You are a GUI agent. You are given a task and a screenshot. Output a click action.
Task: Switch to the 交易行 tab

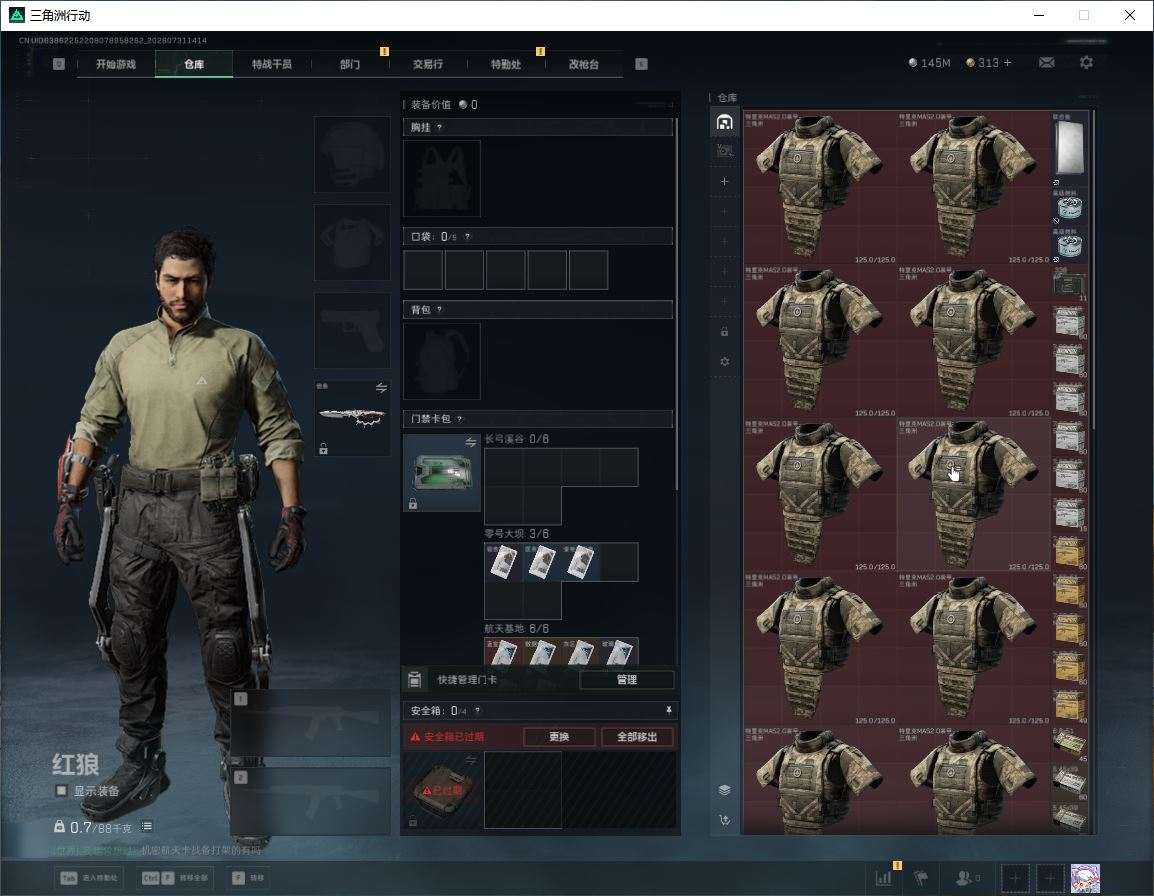point(428,64)
